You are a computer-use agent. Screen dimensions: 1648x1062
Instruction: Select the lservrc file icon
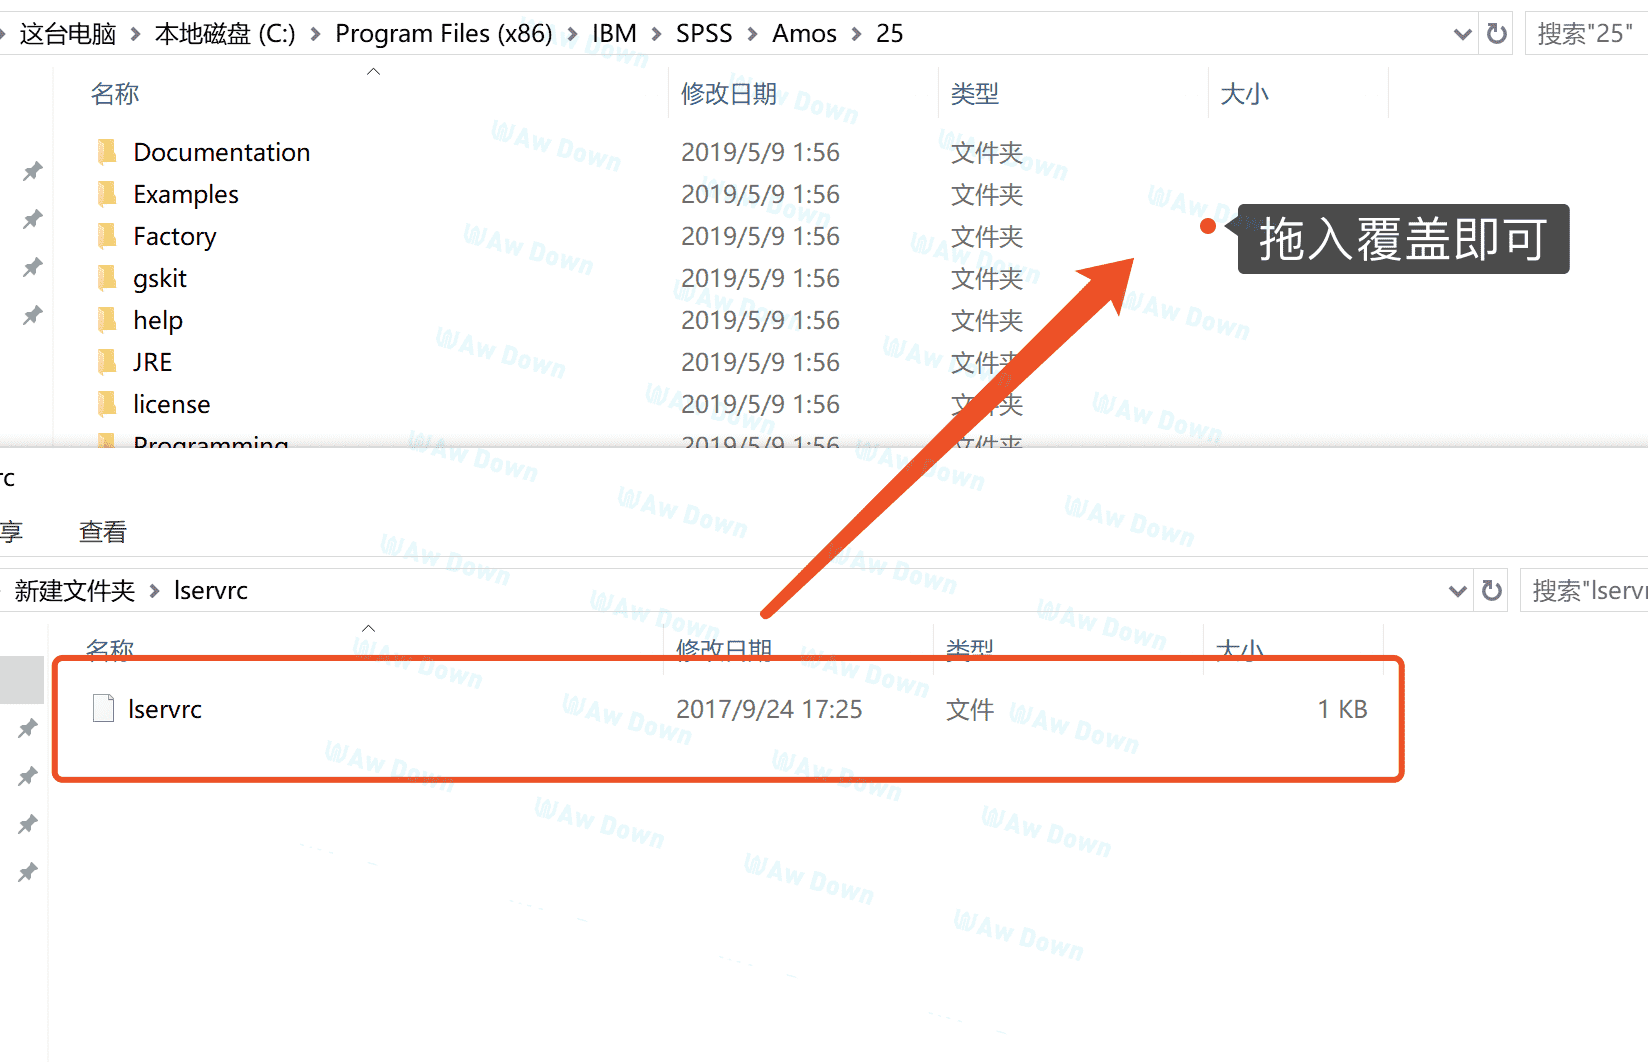click(103, 709)
